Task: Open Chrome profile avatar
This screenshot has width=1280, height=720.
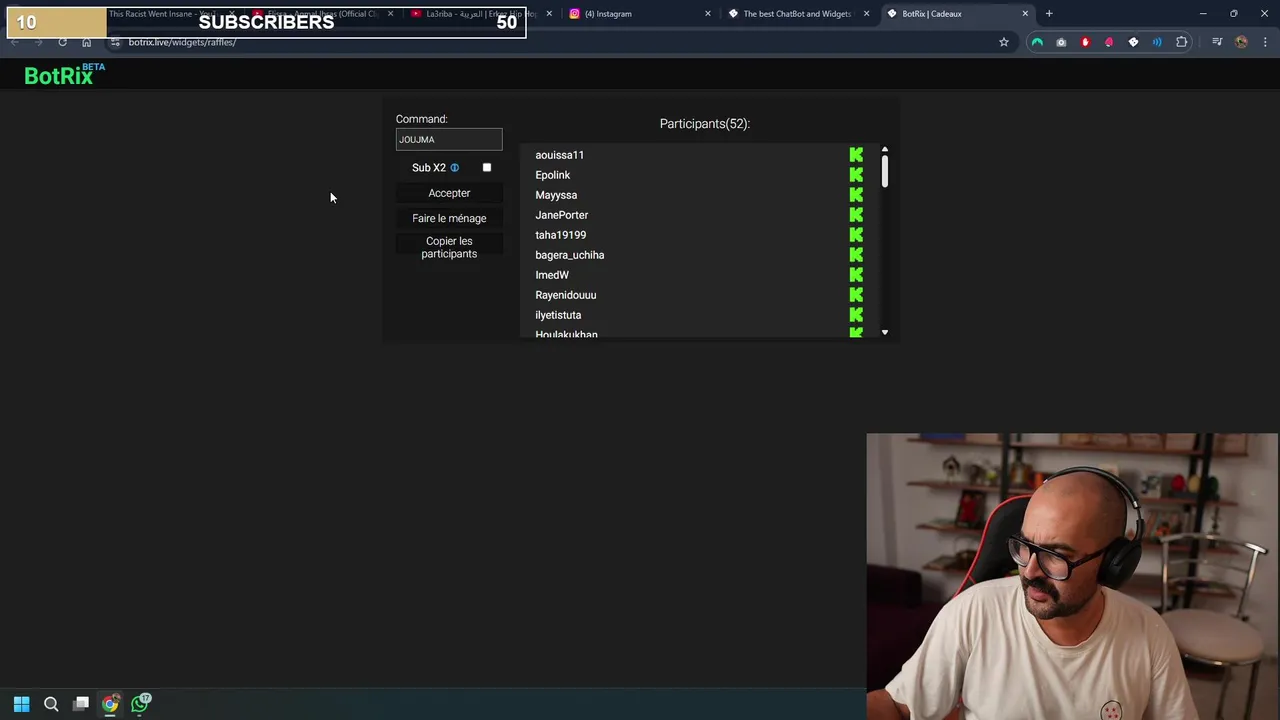Action: point(1241,42)
